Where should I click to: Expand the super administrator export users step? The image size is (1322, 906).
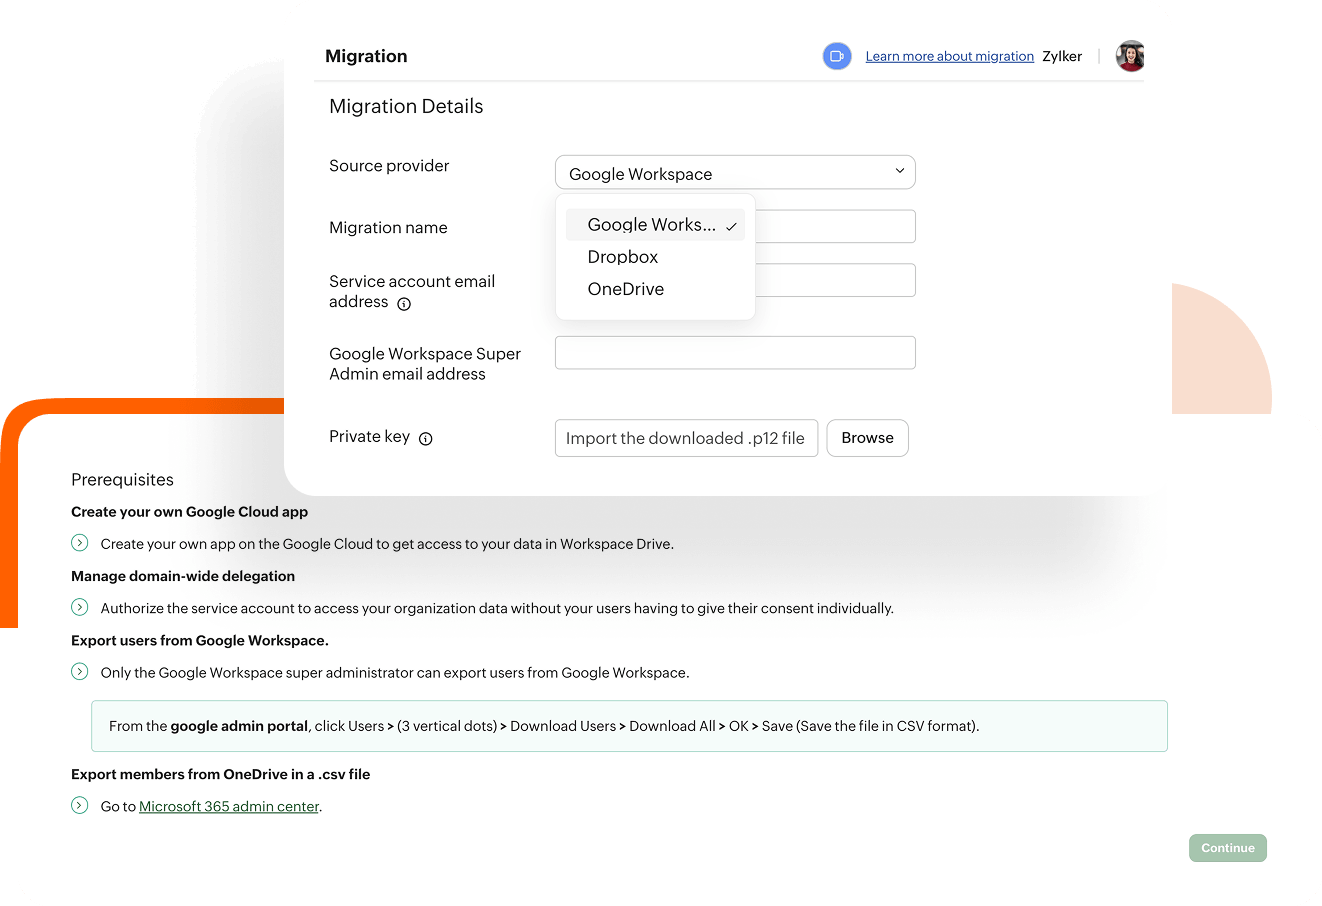[80, 671]
